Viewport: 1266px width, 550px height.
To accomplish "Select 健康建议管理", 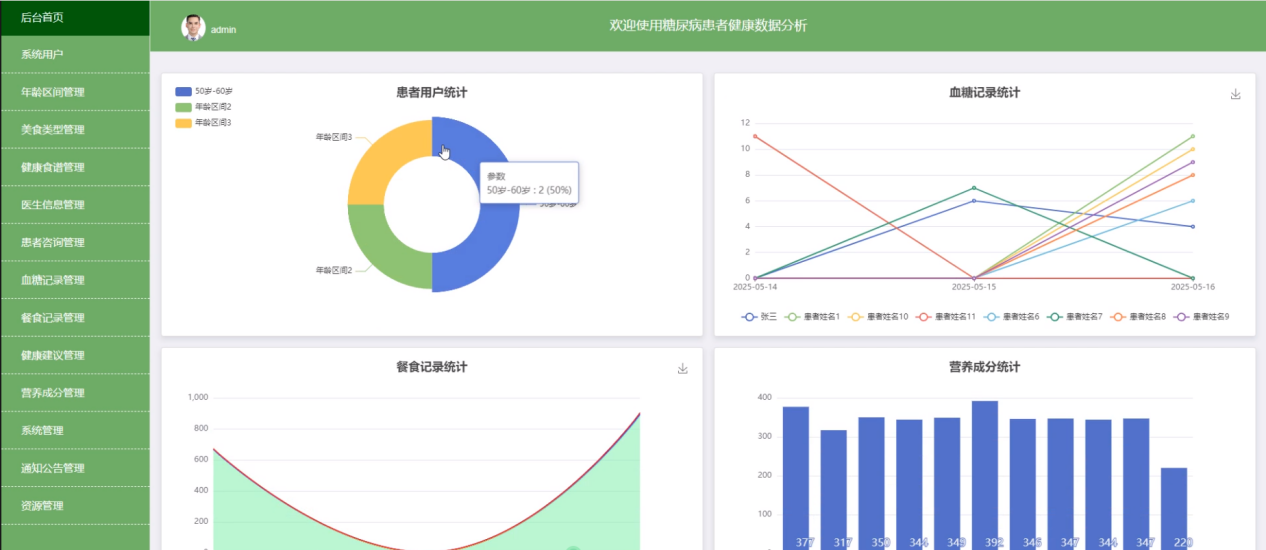I will click(75, 355).
